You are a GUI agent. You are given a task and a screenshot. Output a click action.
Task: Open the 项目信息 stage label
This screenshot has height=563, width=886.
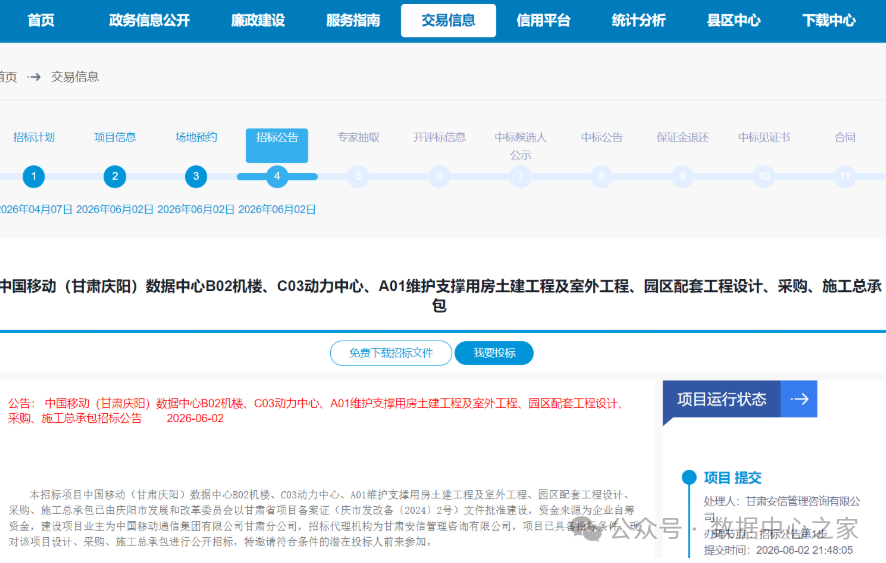[x=115, y=137]
